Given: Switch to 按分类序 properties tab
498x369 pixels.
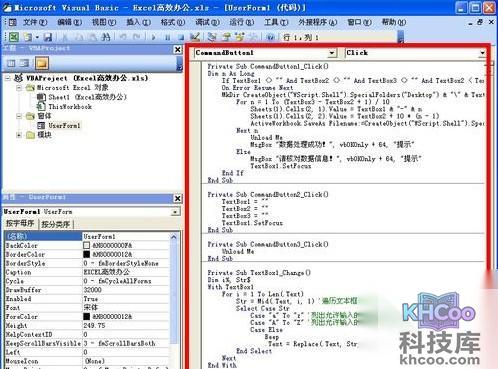Looking at the screenshot, I should tap(56, 224).
